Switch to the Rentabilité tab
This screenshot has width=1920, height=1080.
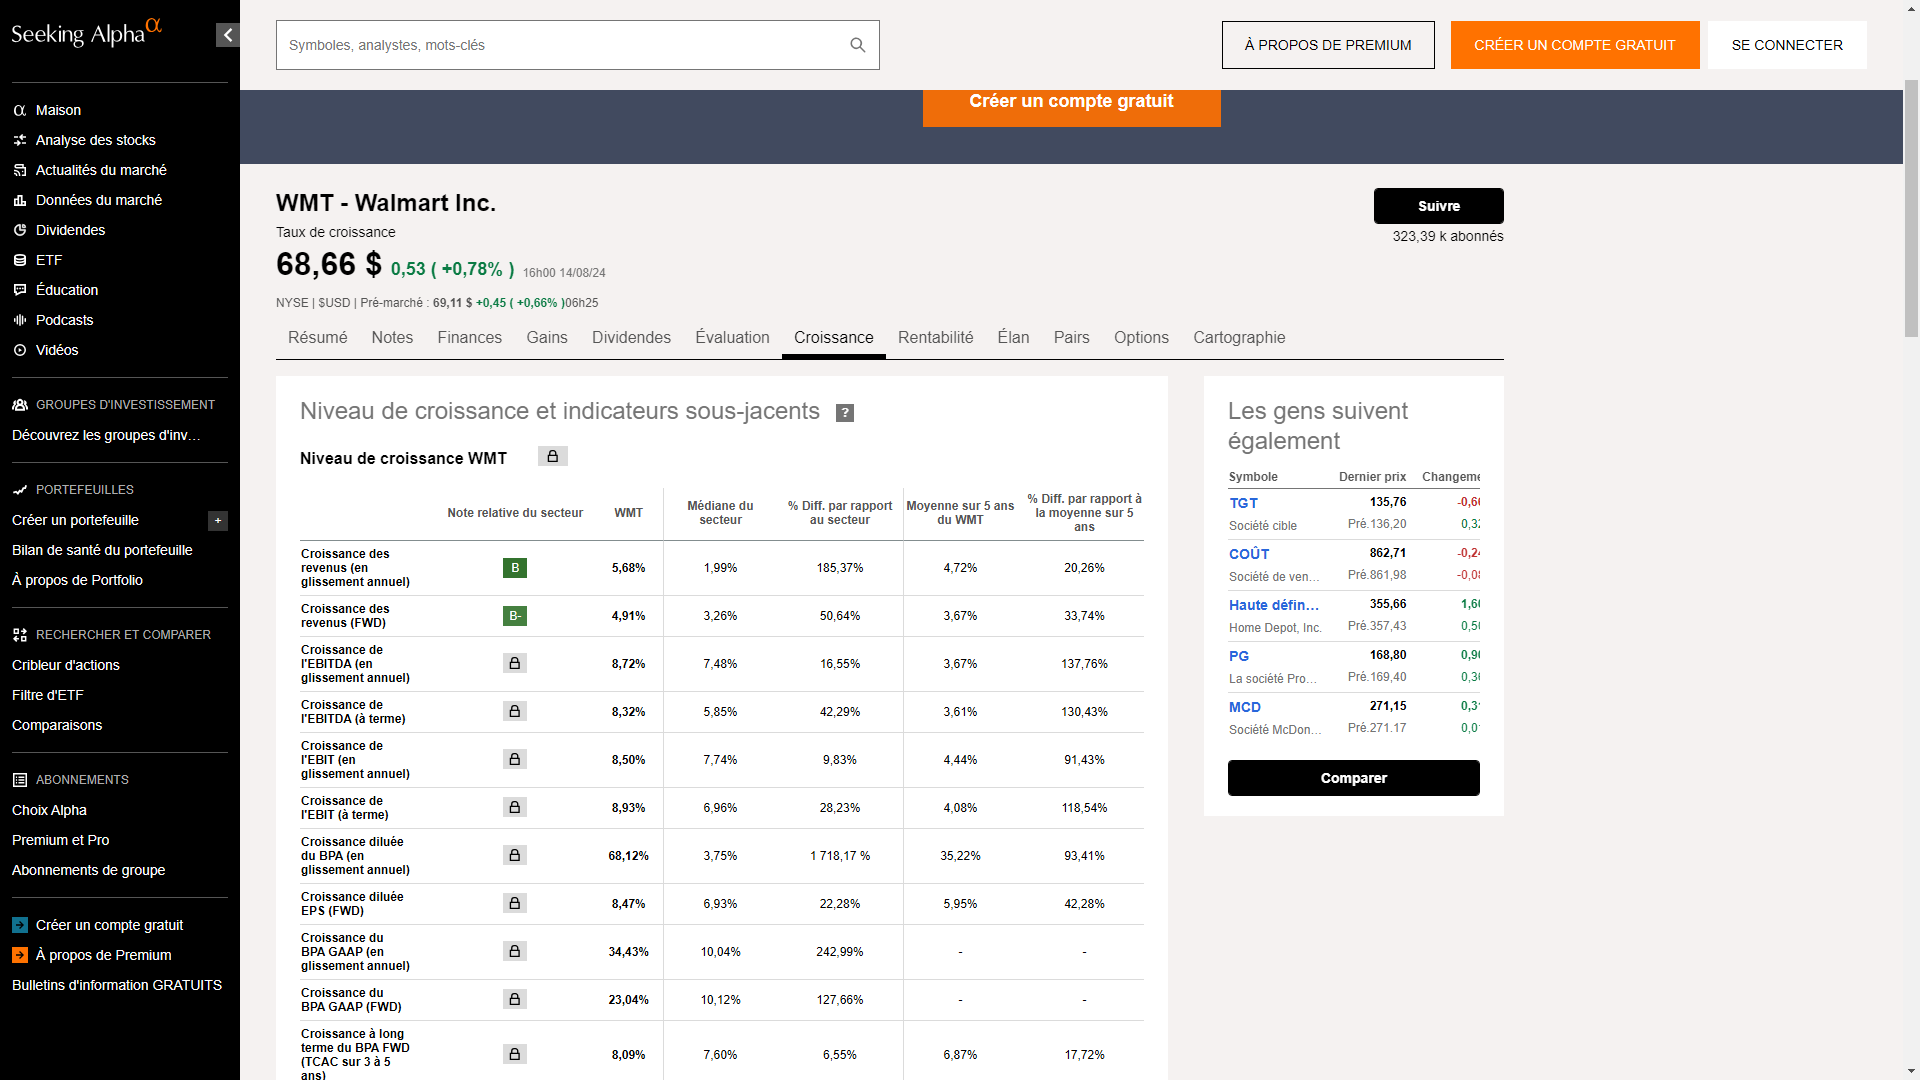click(x=935, y=338)
